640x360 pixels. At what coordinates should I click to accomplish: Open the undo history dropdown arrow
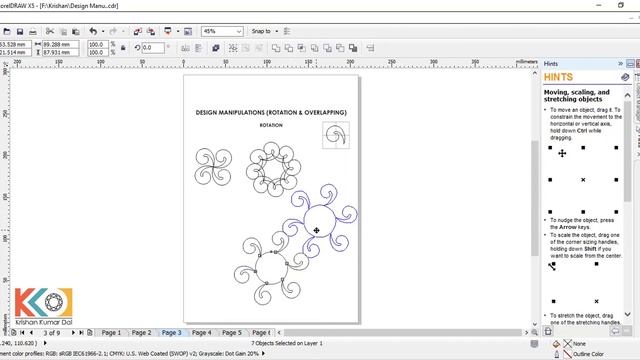point(103,31)
